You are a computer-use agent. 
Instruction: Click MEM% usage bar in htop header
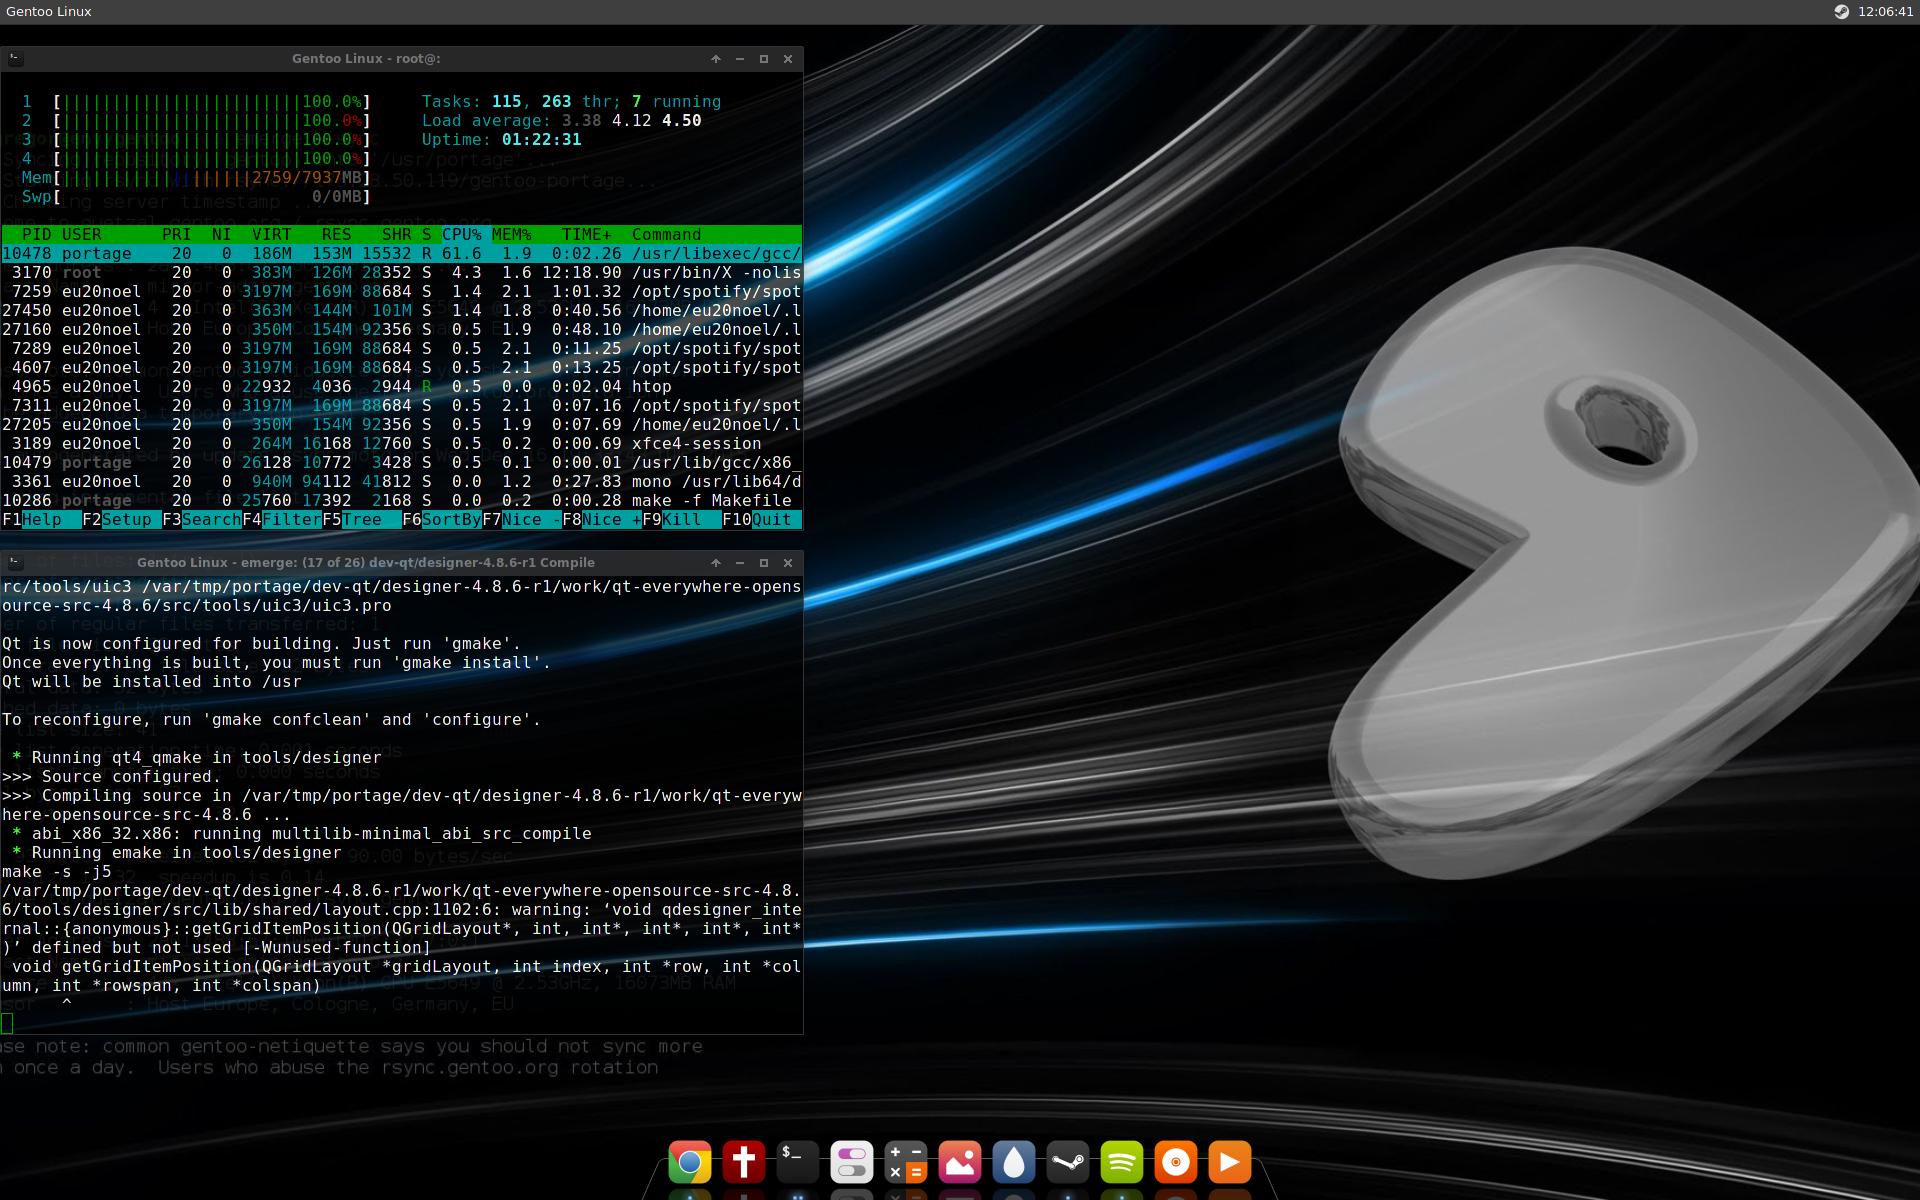coord(207,177)
